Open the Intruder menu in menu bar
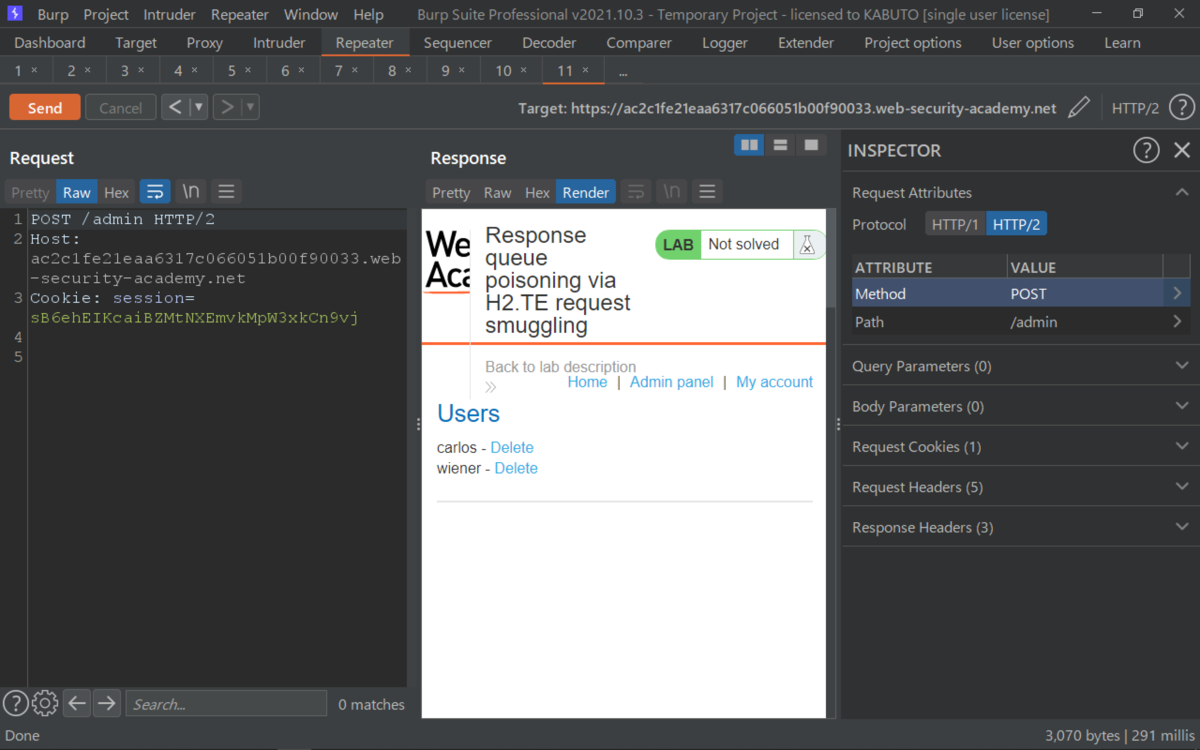The height and width of the screenshot is (750, 1200). pos(170,14)
